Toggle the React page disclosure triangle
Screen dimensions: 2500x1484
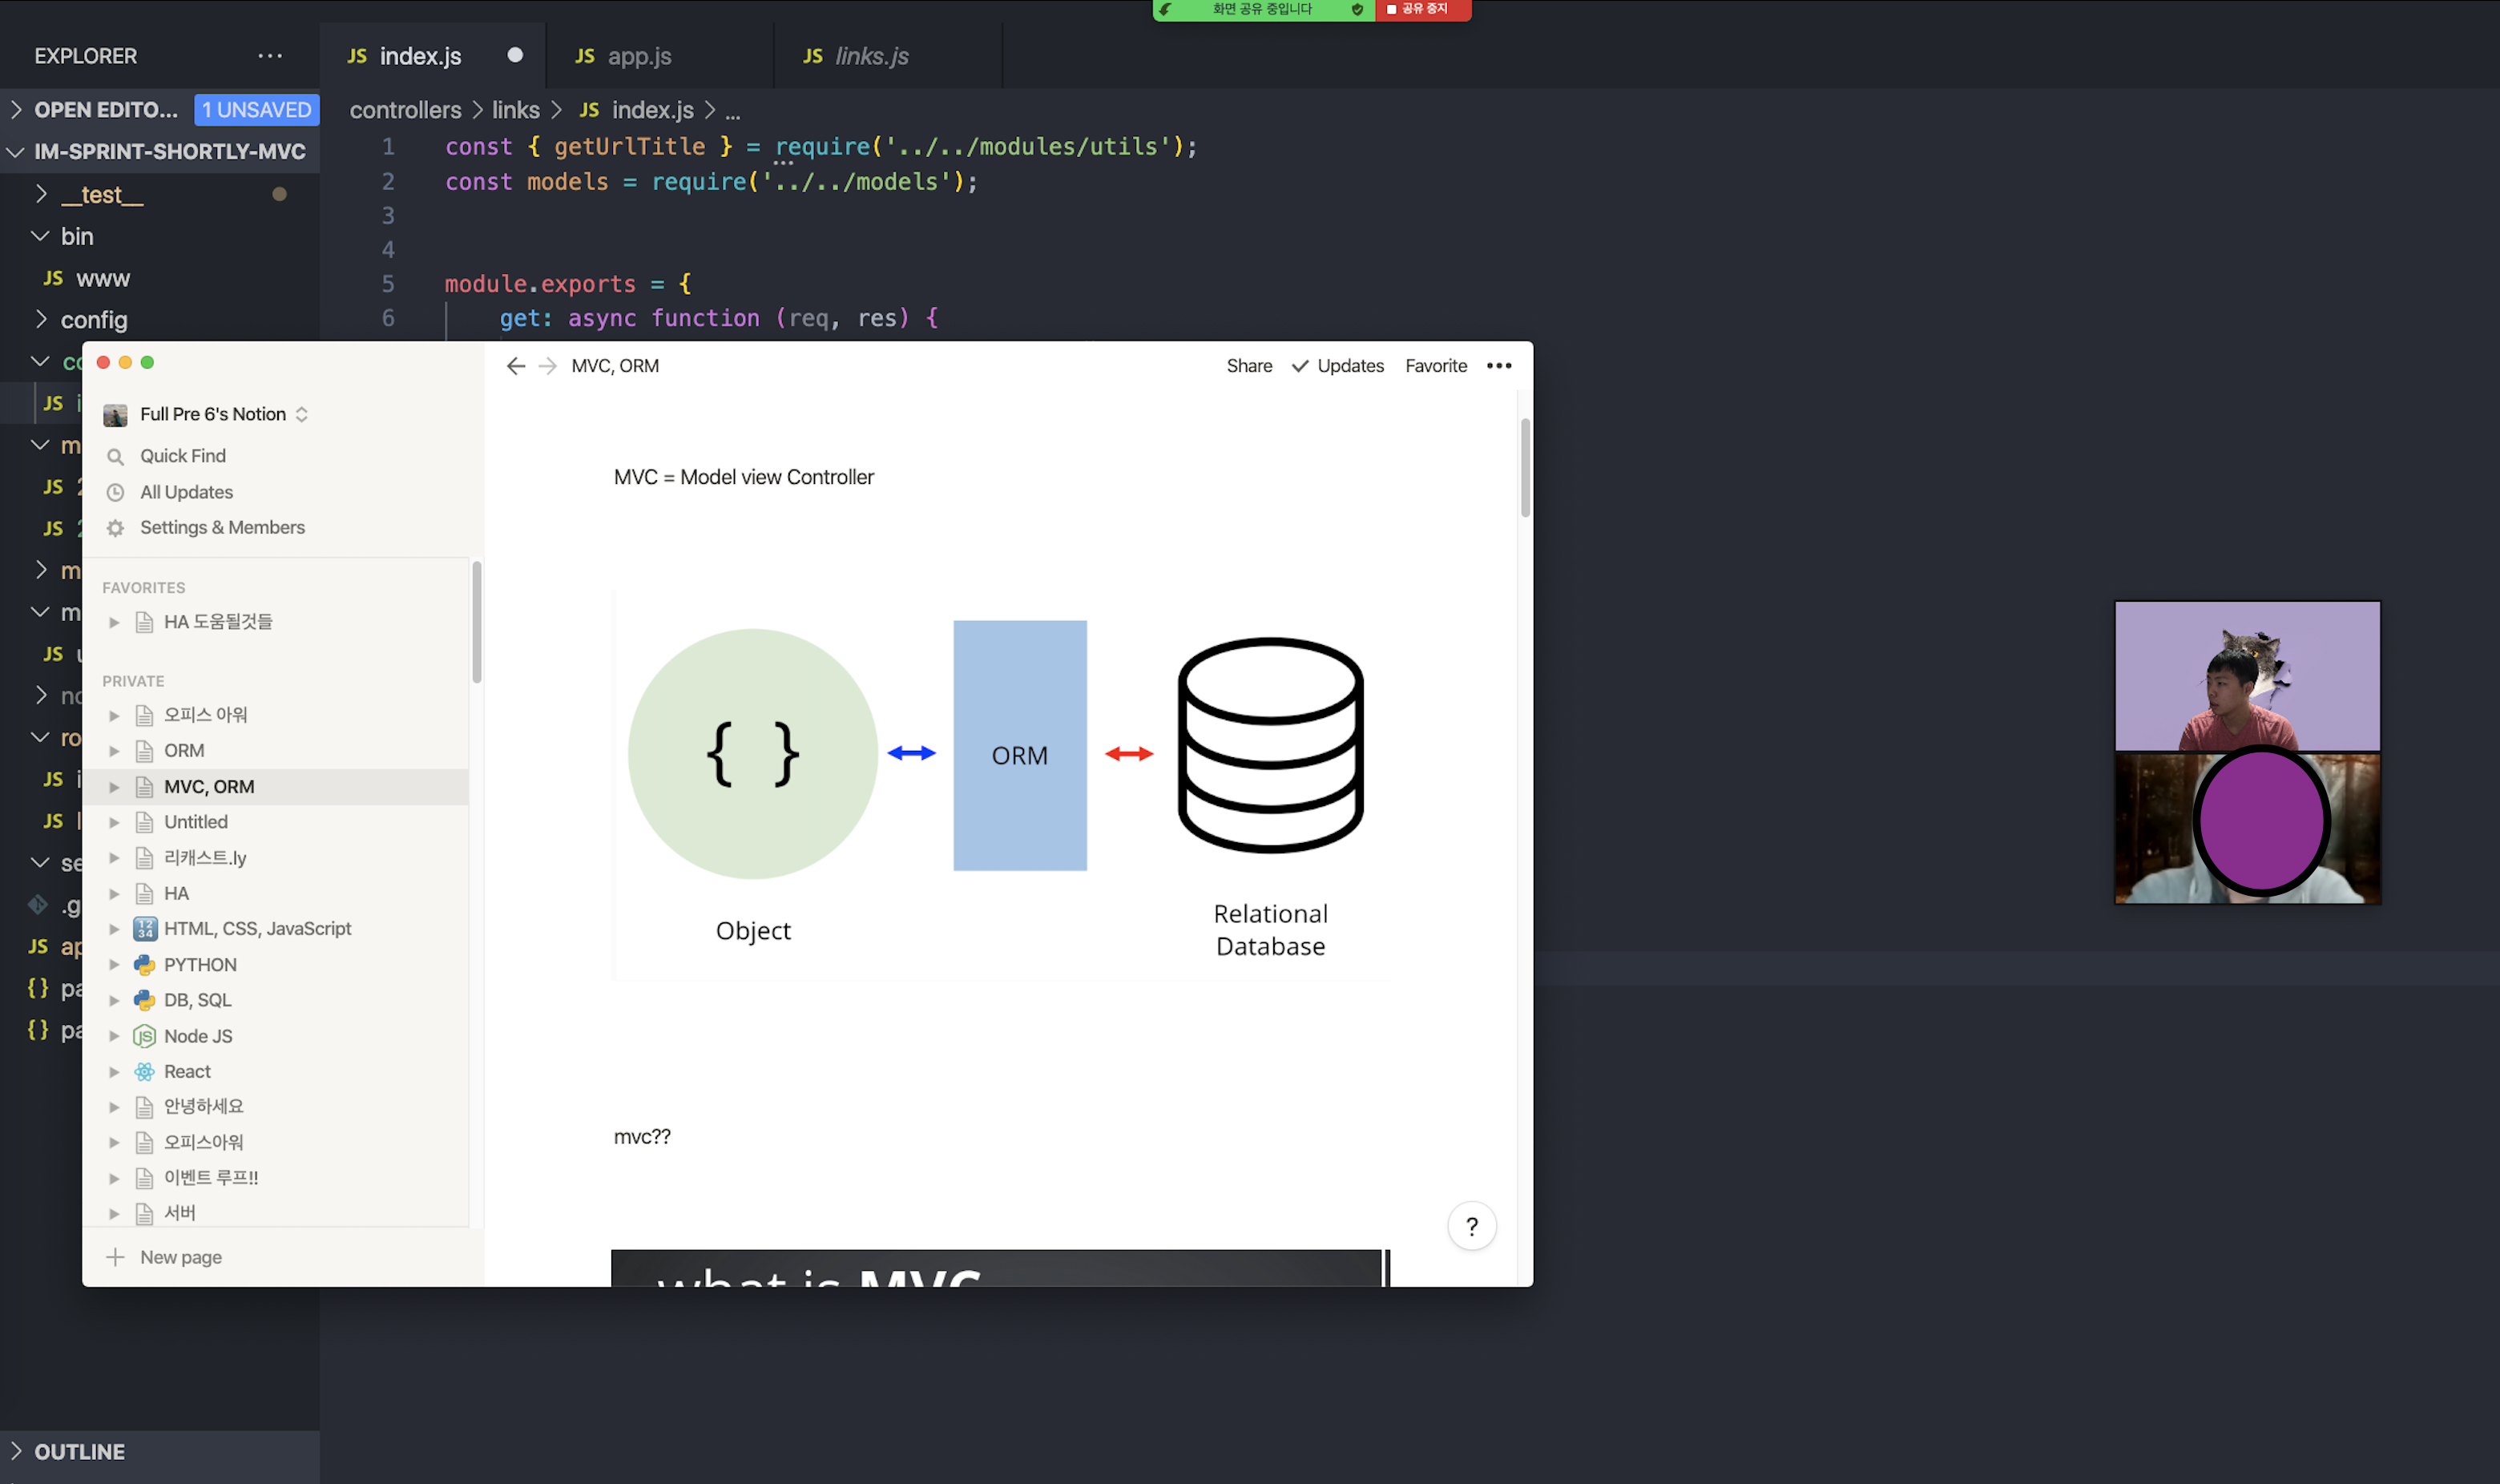click(114, 1072)
